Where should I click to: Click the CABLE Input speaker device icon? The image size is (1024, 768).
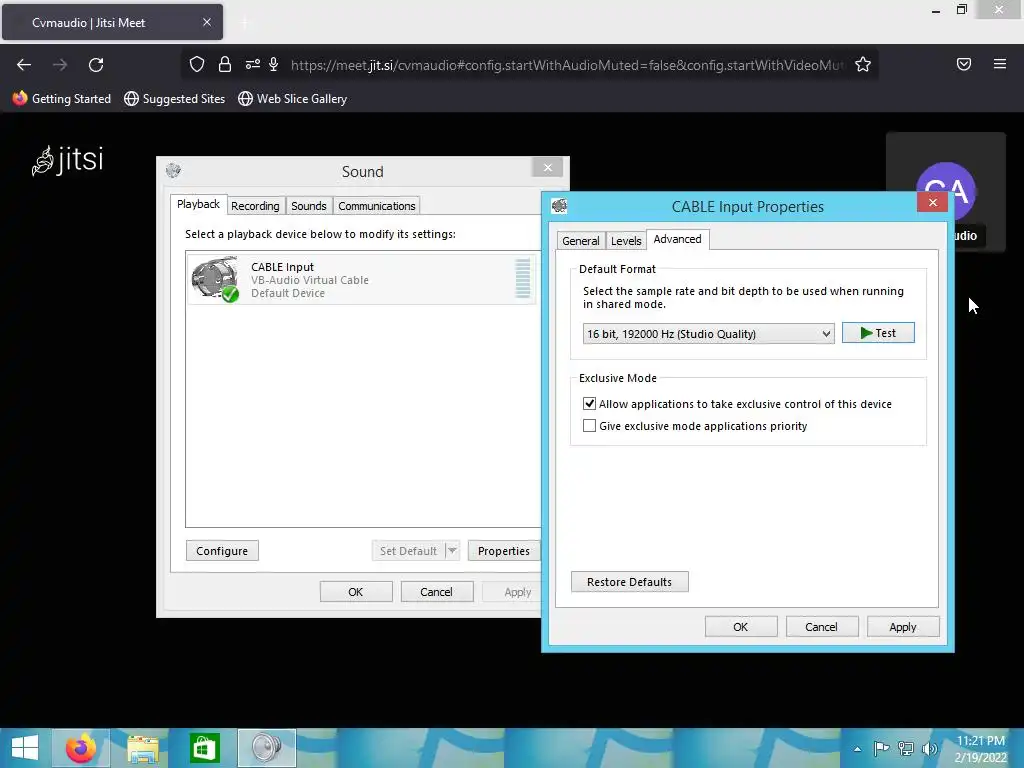(215, 279)
